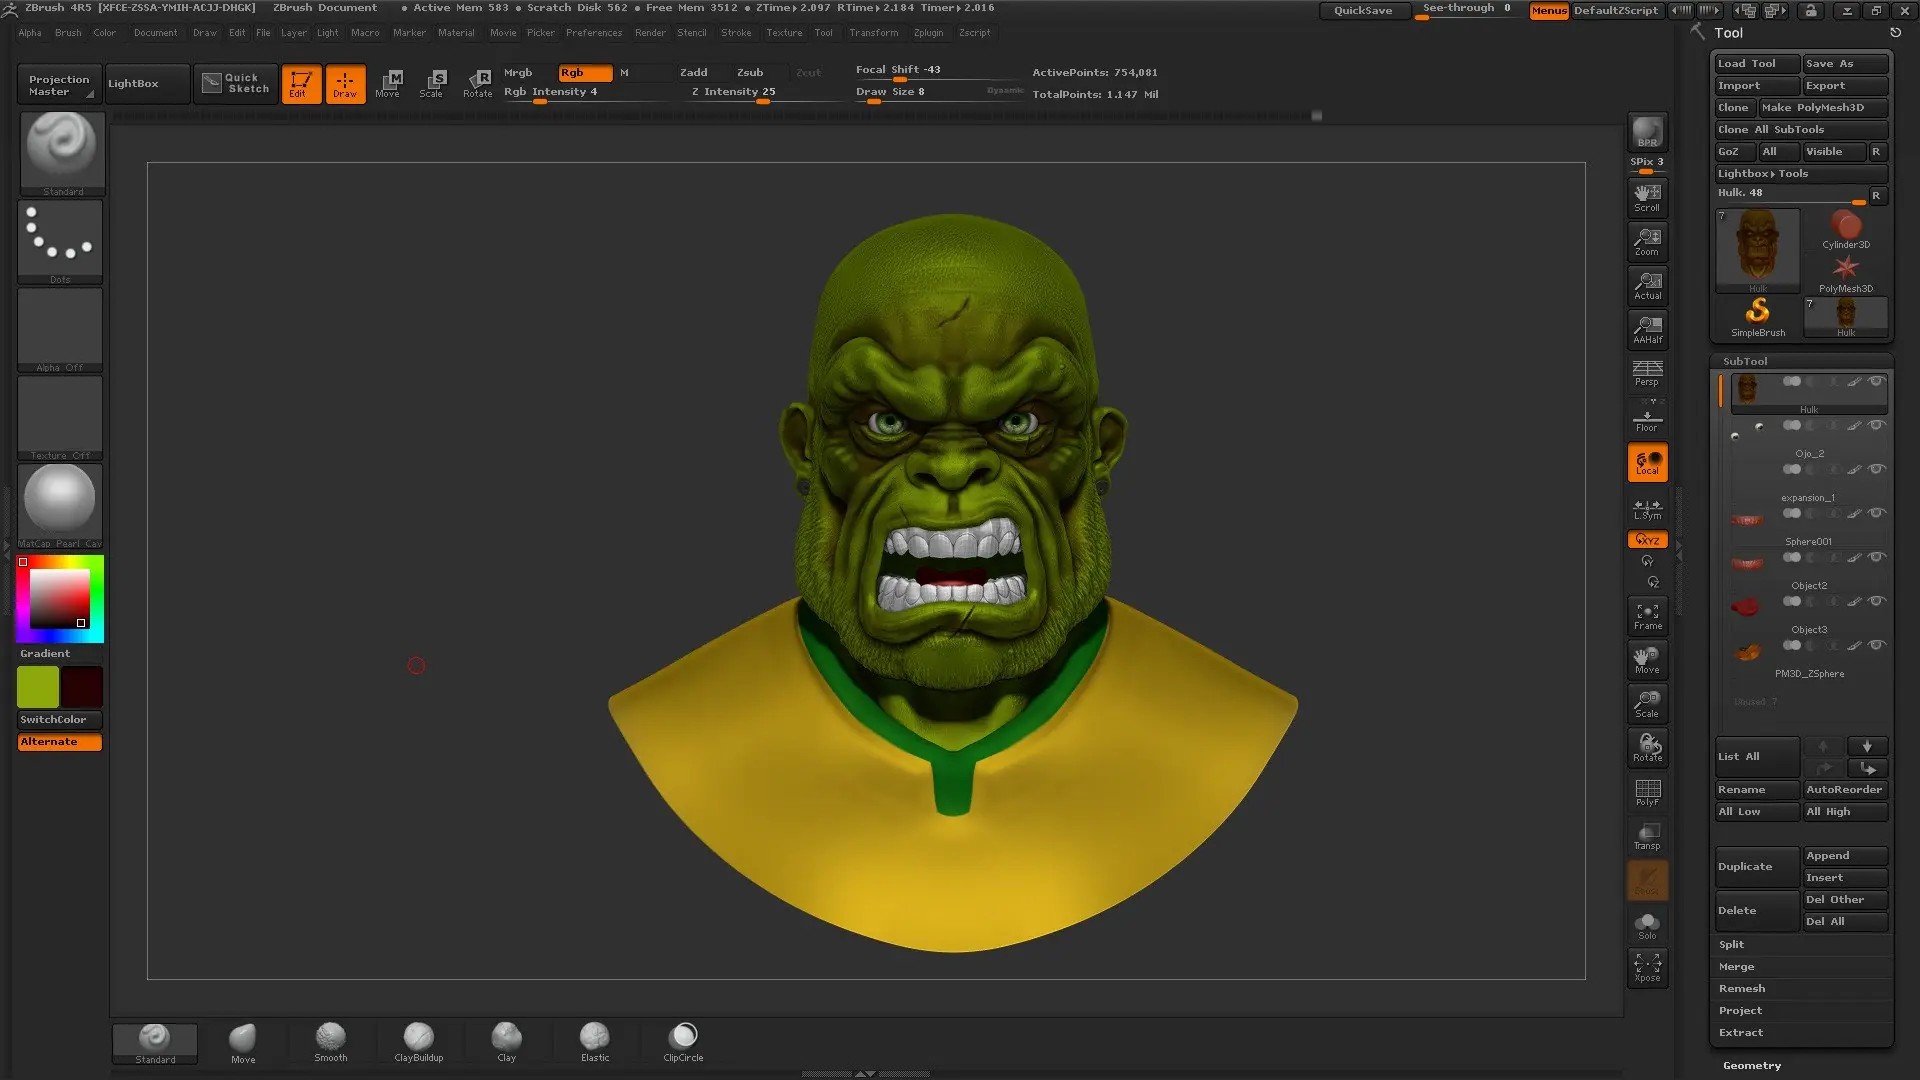Open the Brush menu
Viewport: 1920px width, 1080px height.
coord(68,33)
